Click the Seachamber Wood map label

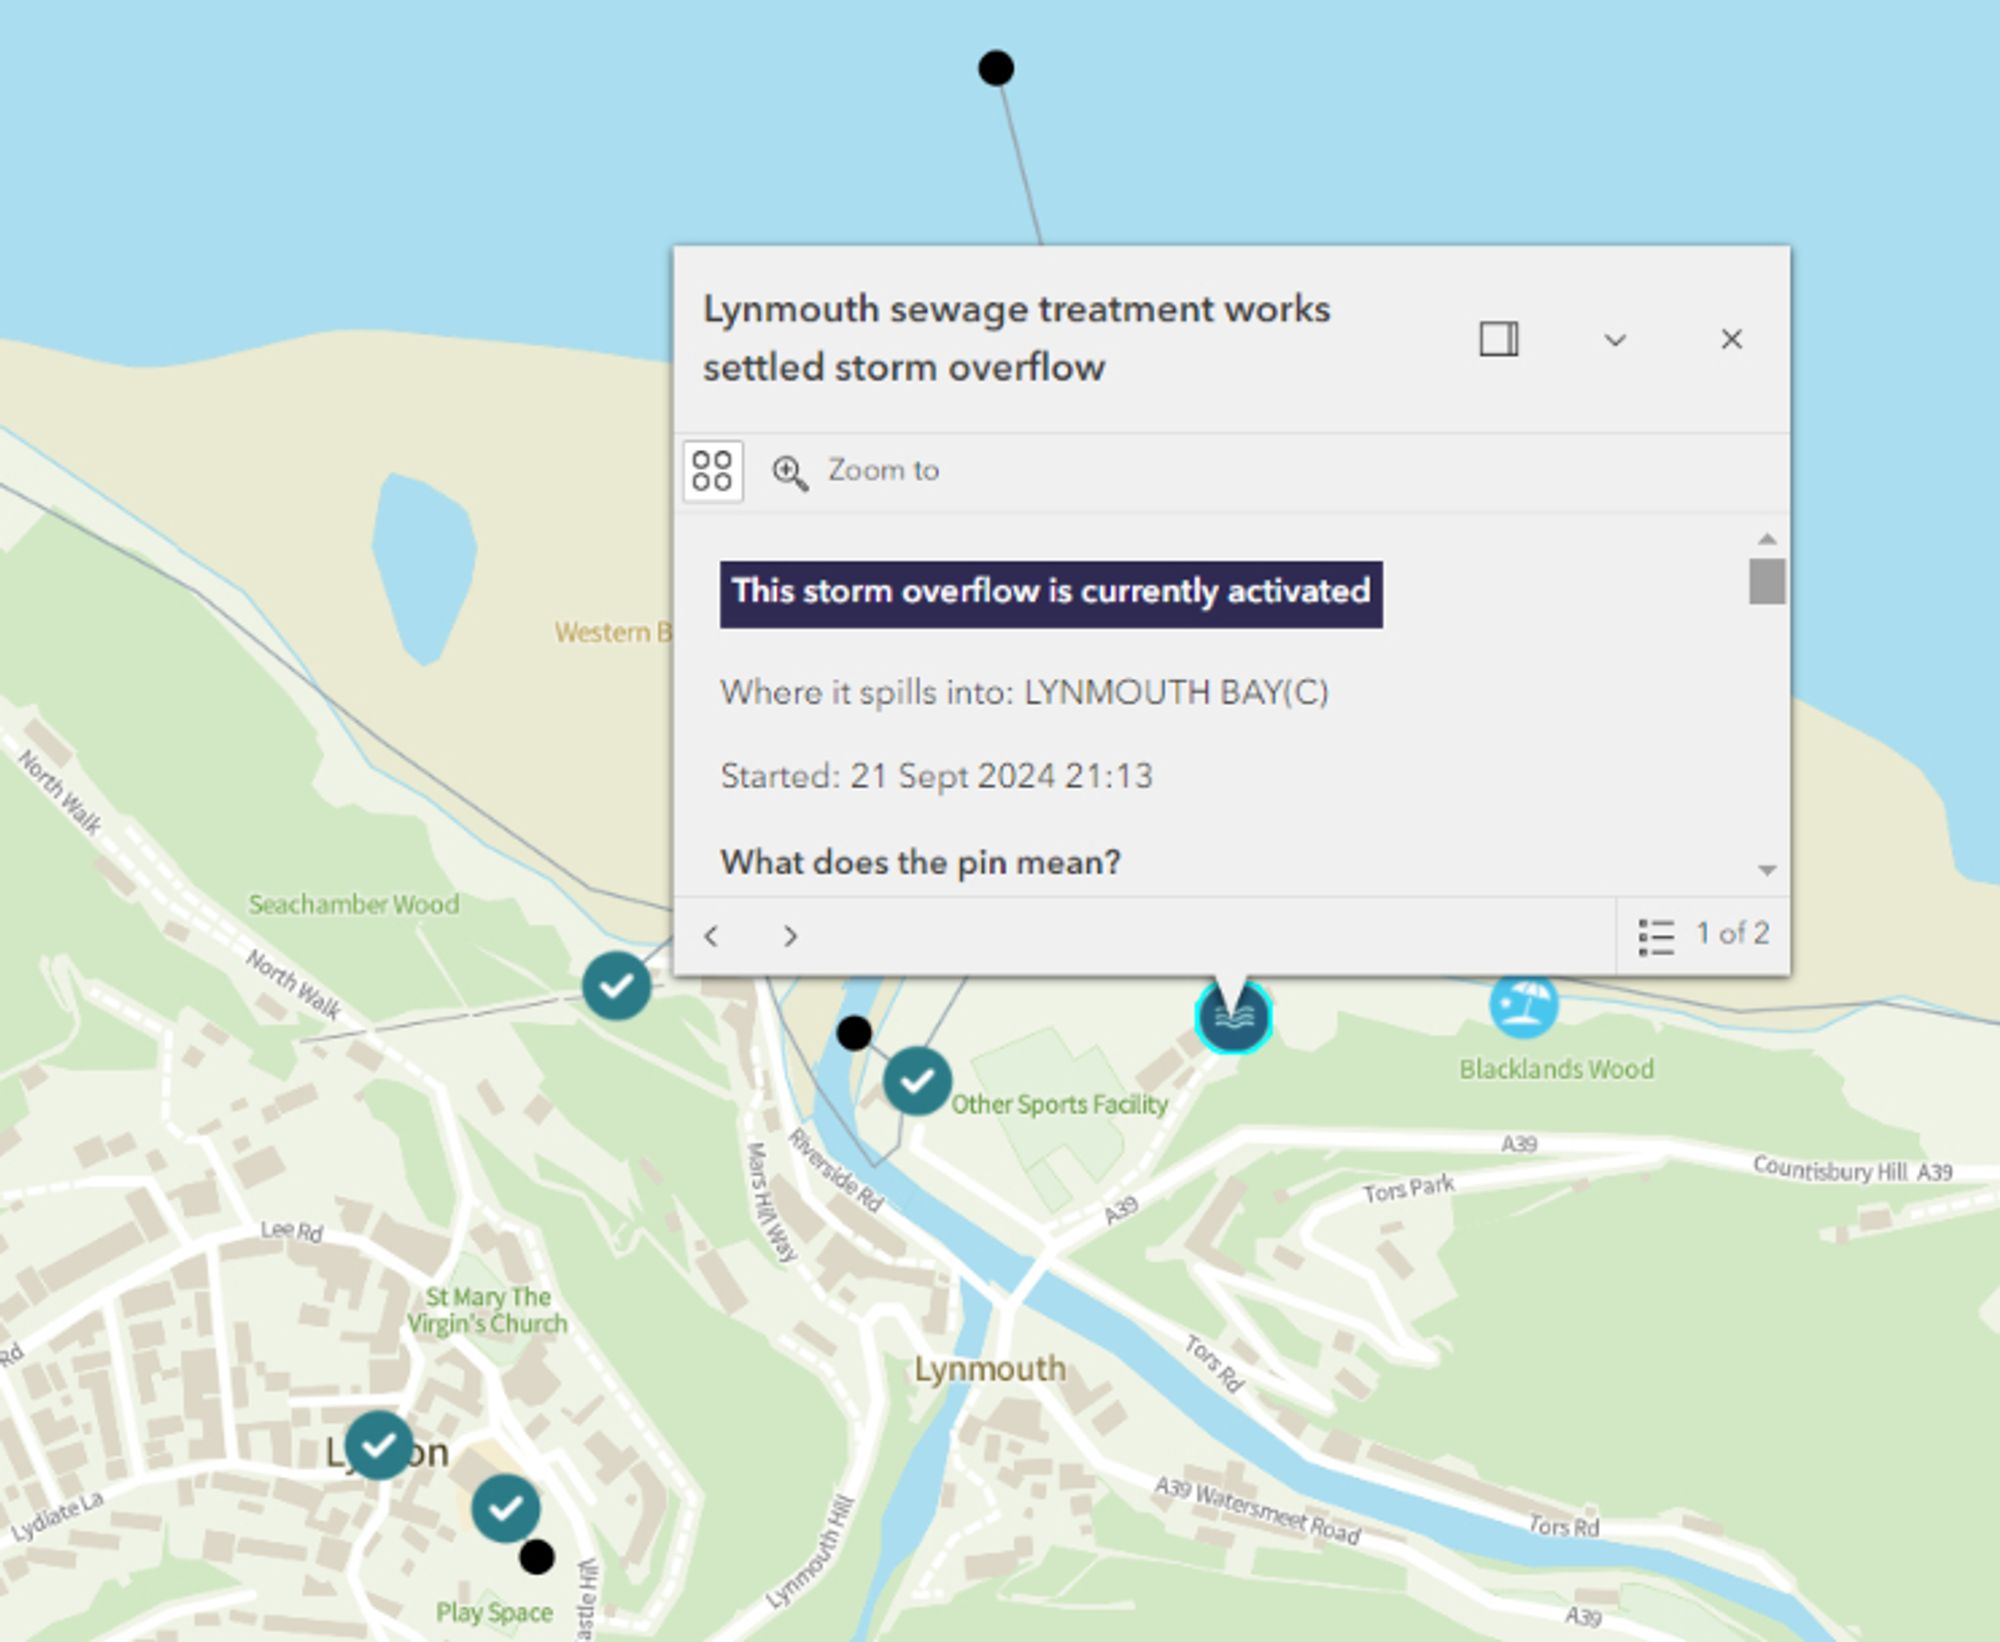pos(354,904)
